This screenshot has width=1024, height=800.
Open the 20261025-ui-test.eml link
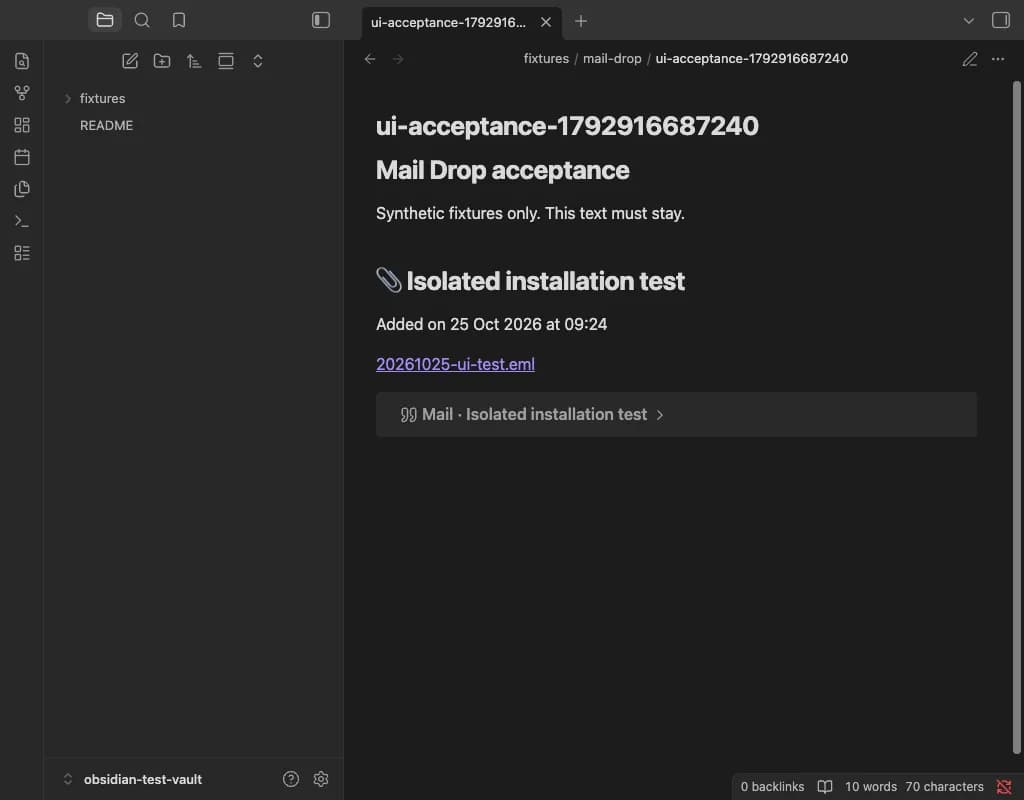tap(455, 364)
